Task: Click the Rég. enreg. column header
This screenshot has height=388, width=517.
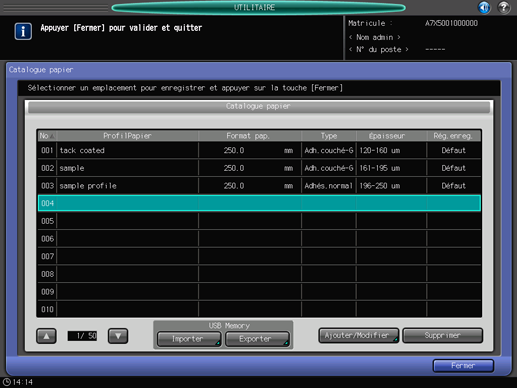Action: pyautogui.click(x=454, y=136)
